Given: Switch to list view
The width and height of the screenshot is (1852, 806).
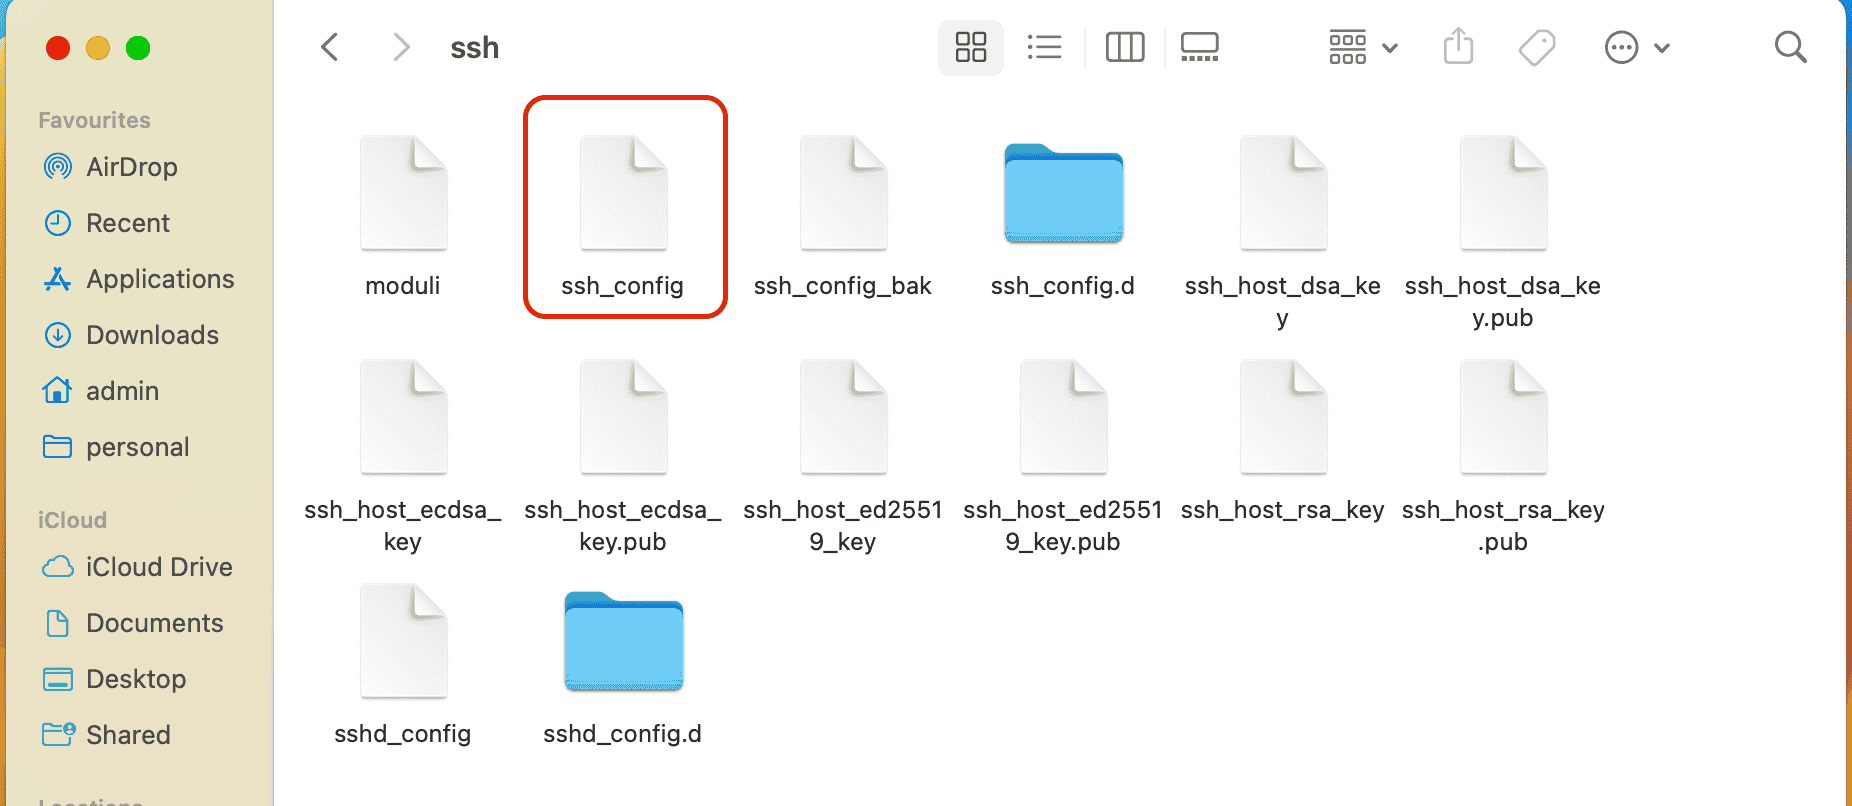Looking at the screenshot, I should pos(1044,47).
